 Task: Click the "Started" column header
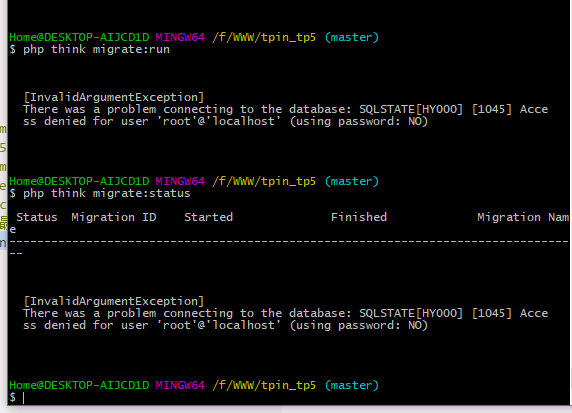click(x=208, y=217)
